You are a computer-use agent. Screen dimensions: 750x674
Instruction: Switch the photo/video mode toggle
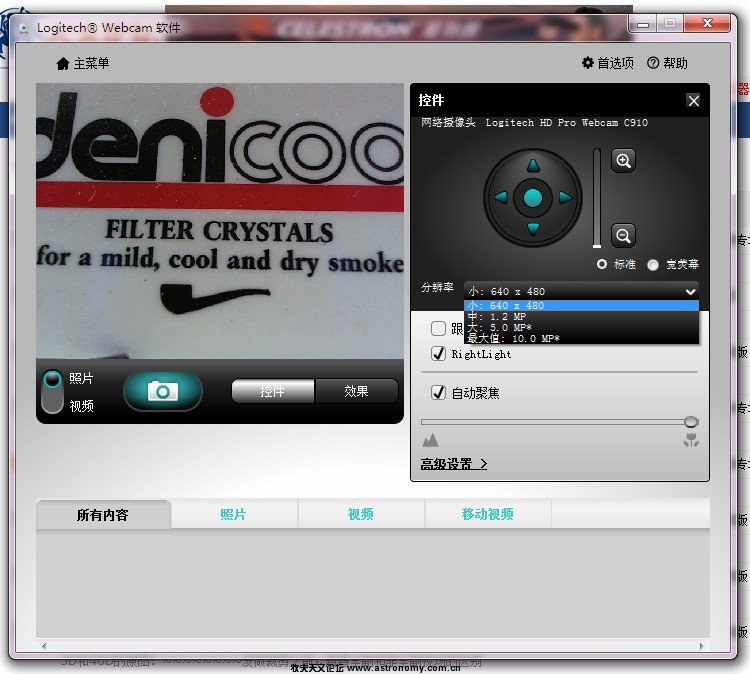click(x=52, y=391)
